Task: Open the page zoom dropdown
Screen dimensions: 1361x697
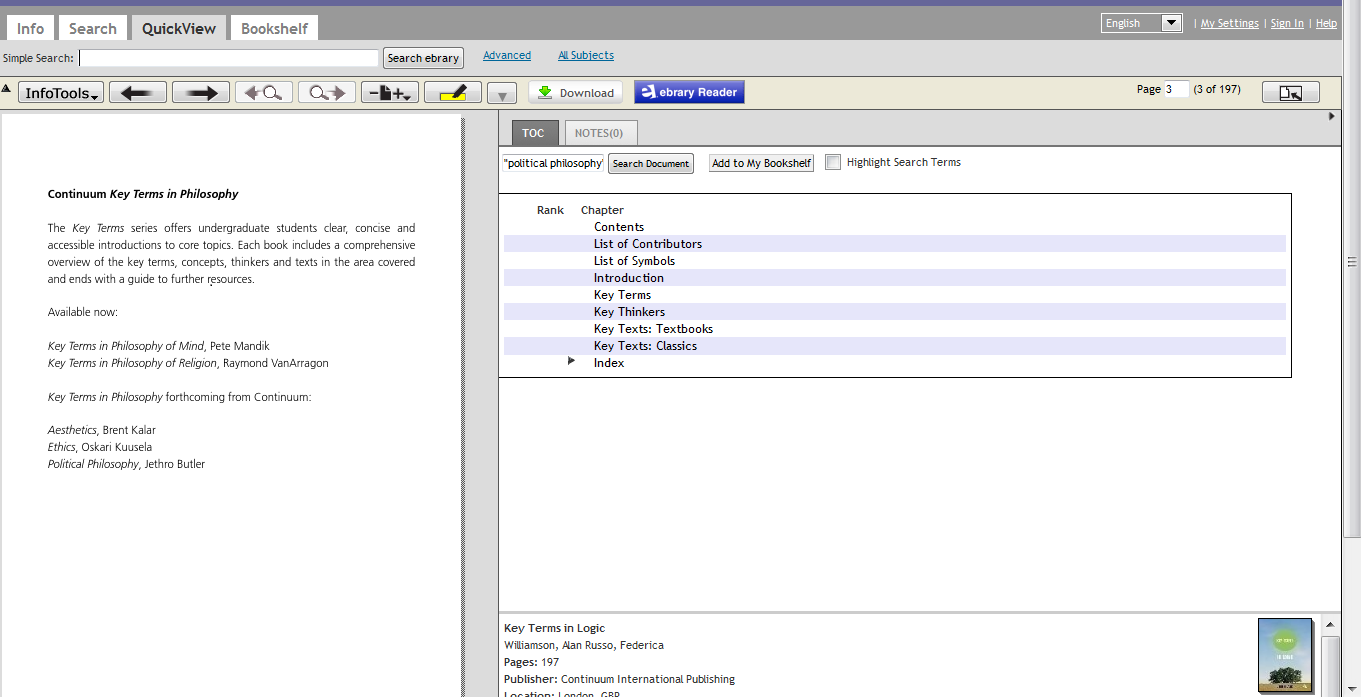Action: [x=390, y=93]
